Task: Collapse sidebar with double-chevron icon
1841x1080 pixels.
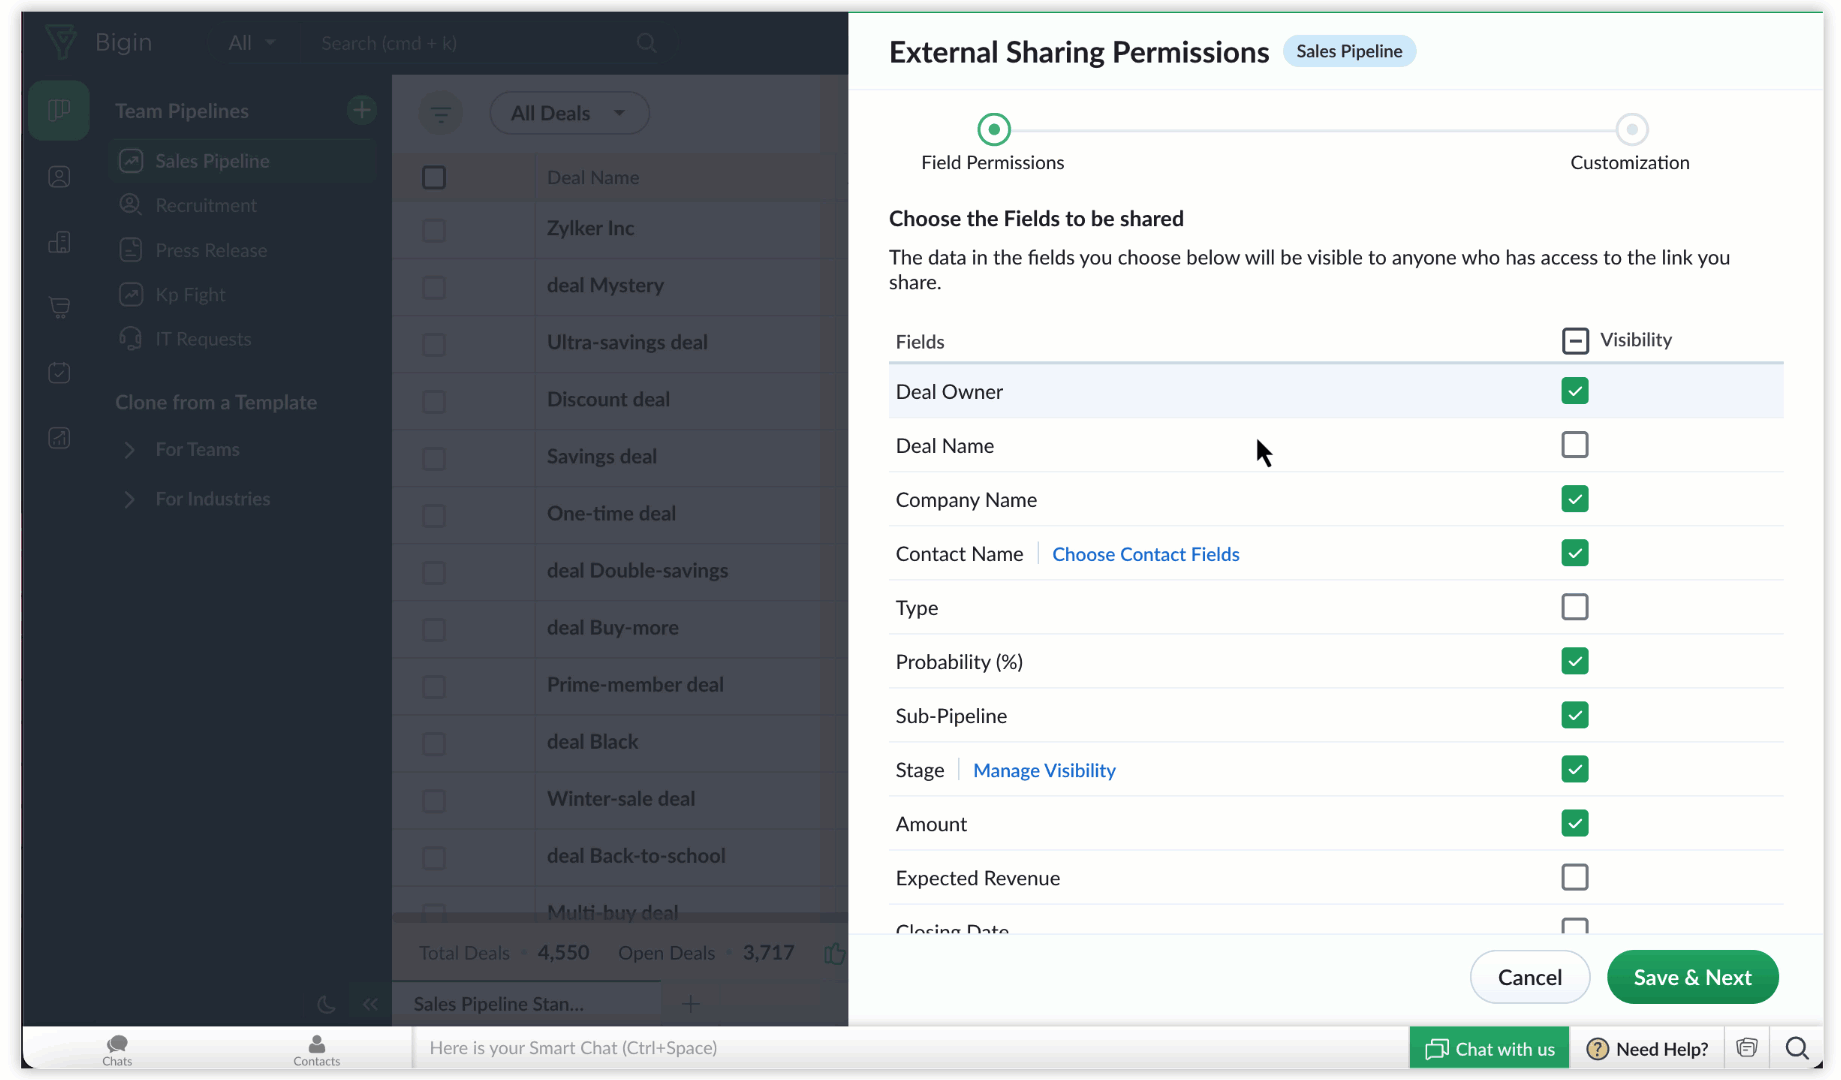Action: (370, 1004)
